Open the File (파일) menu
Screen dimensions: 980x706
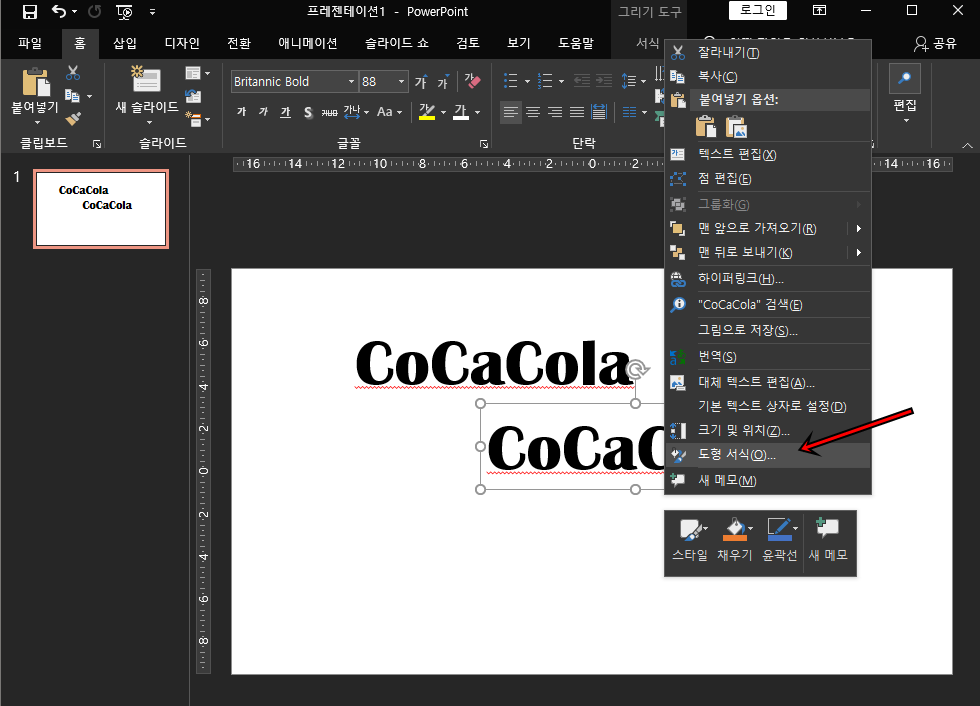point(30,43)
